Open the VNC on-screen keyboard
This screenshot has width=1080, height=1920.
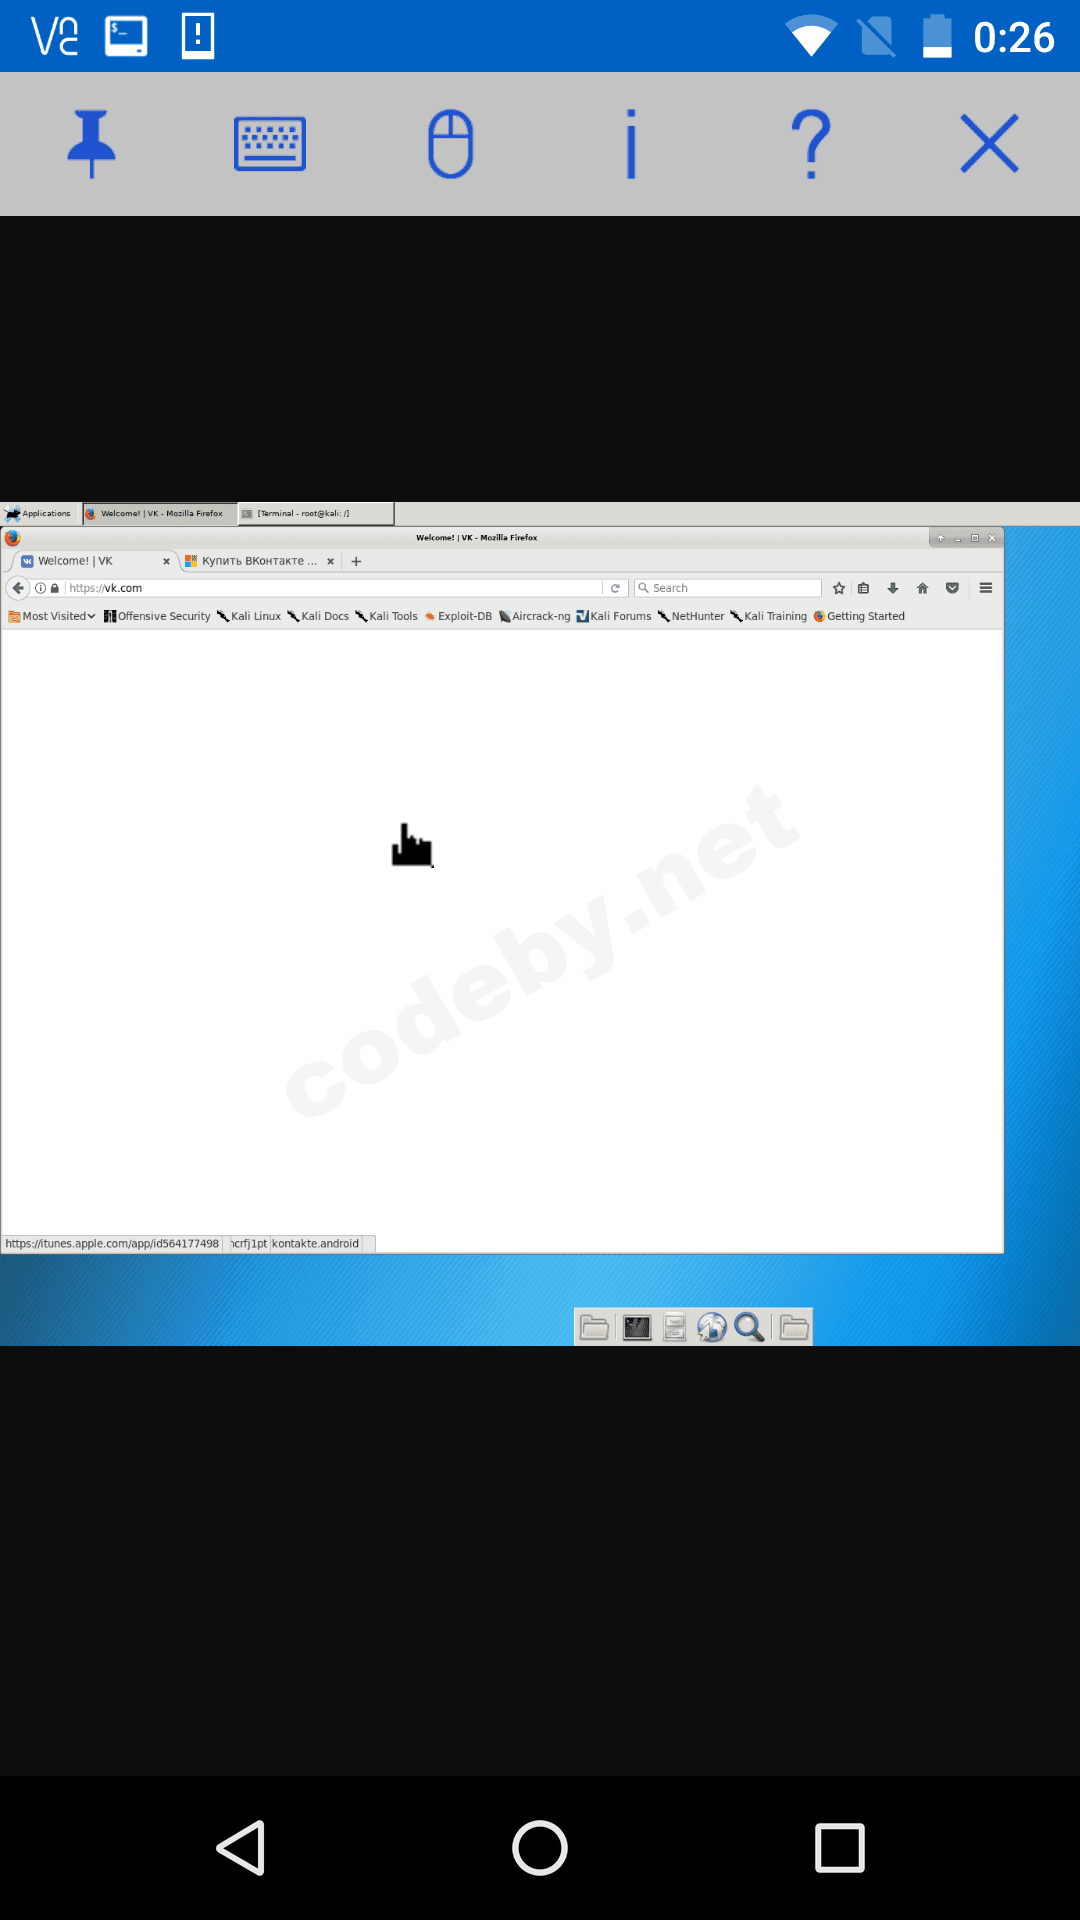pos(270,144)
